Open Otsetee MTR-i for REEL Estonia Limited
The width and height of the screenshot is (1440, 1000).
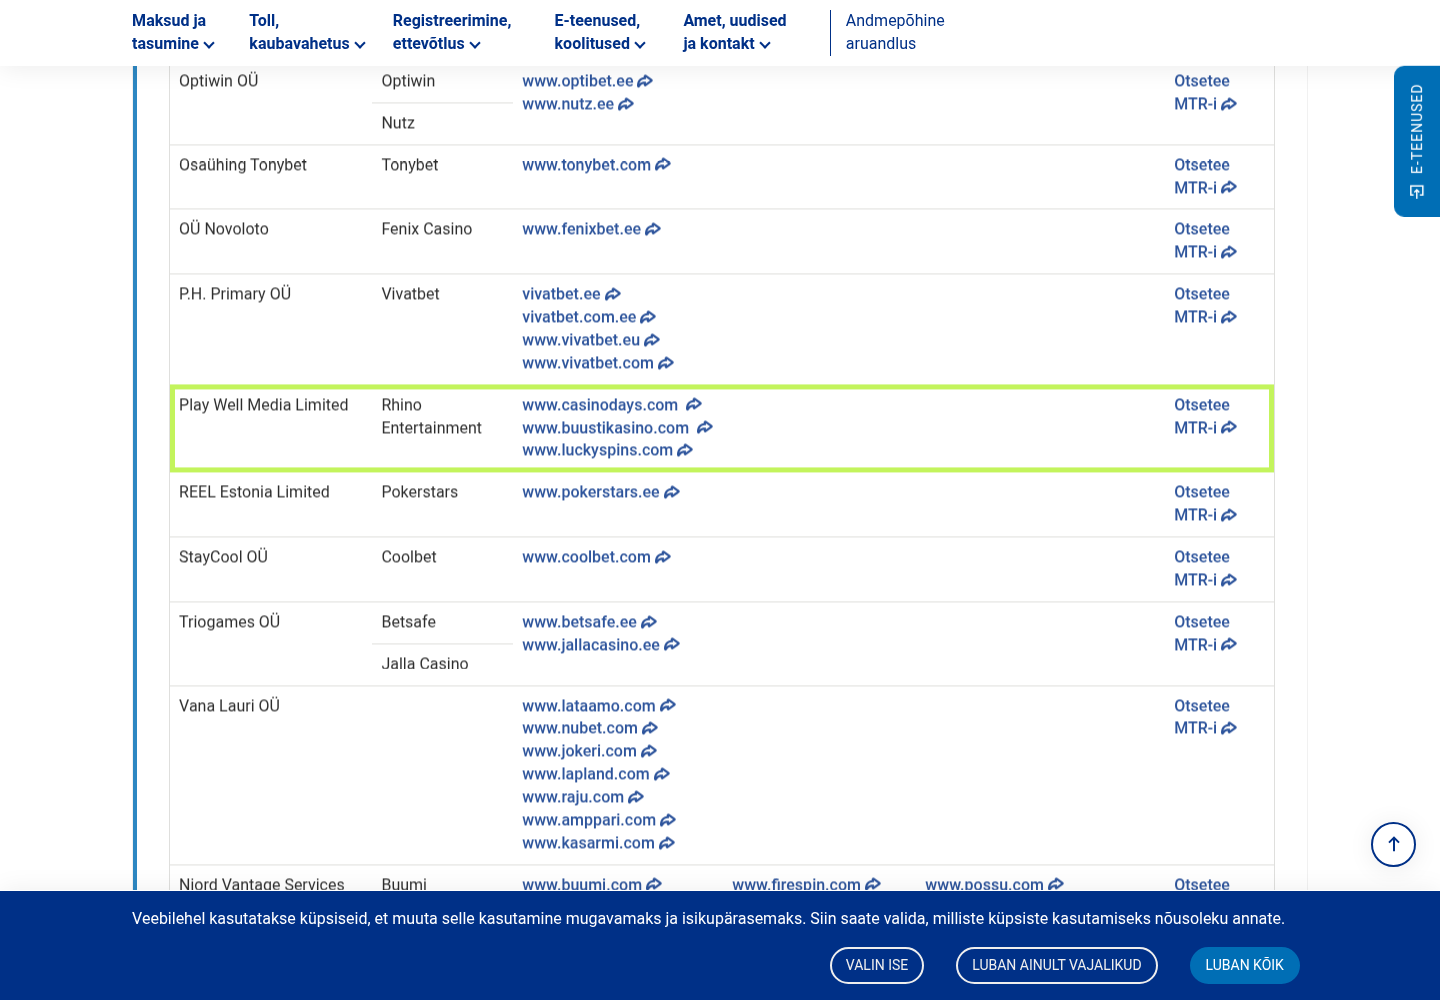1205,503
